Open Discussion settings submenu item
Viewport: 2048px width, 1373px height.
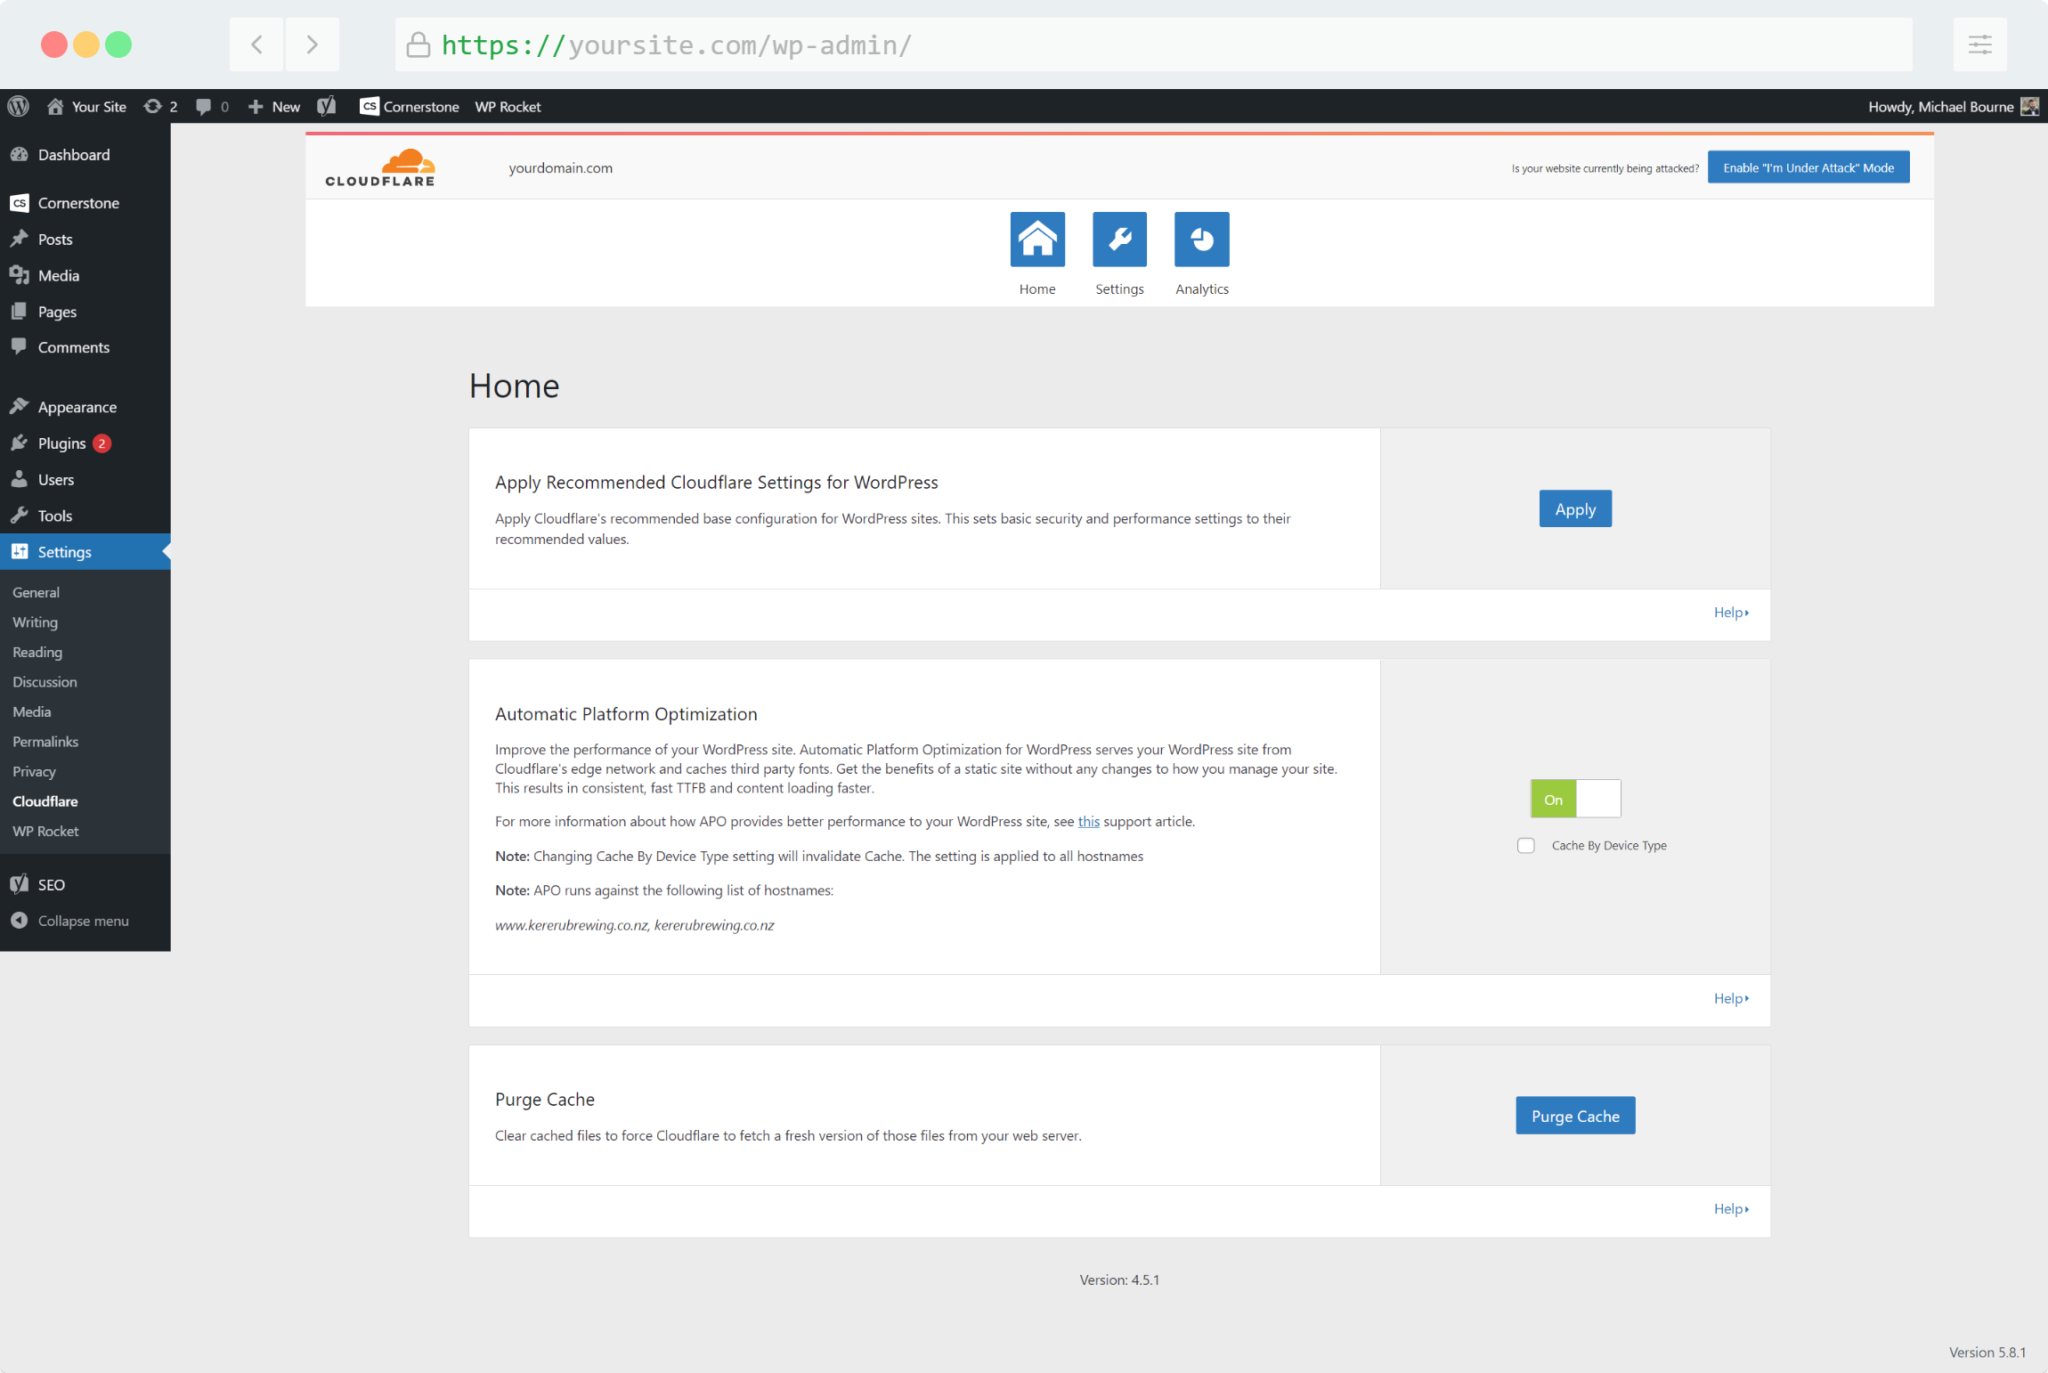pos(44,682)
